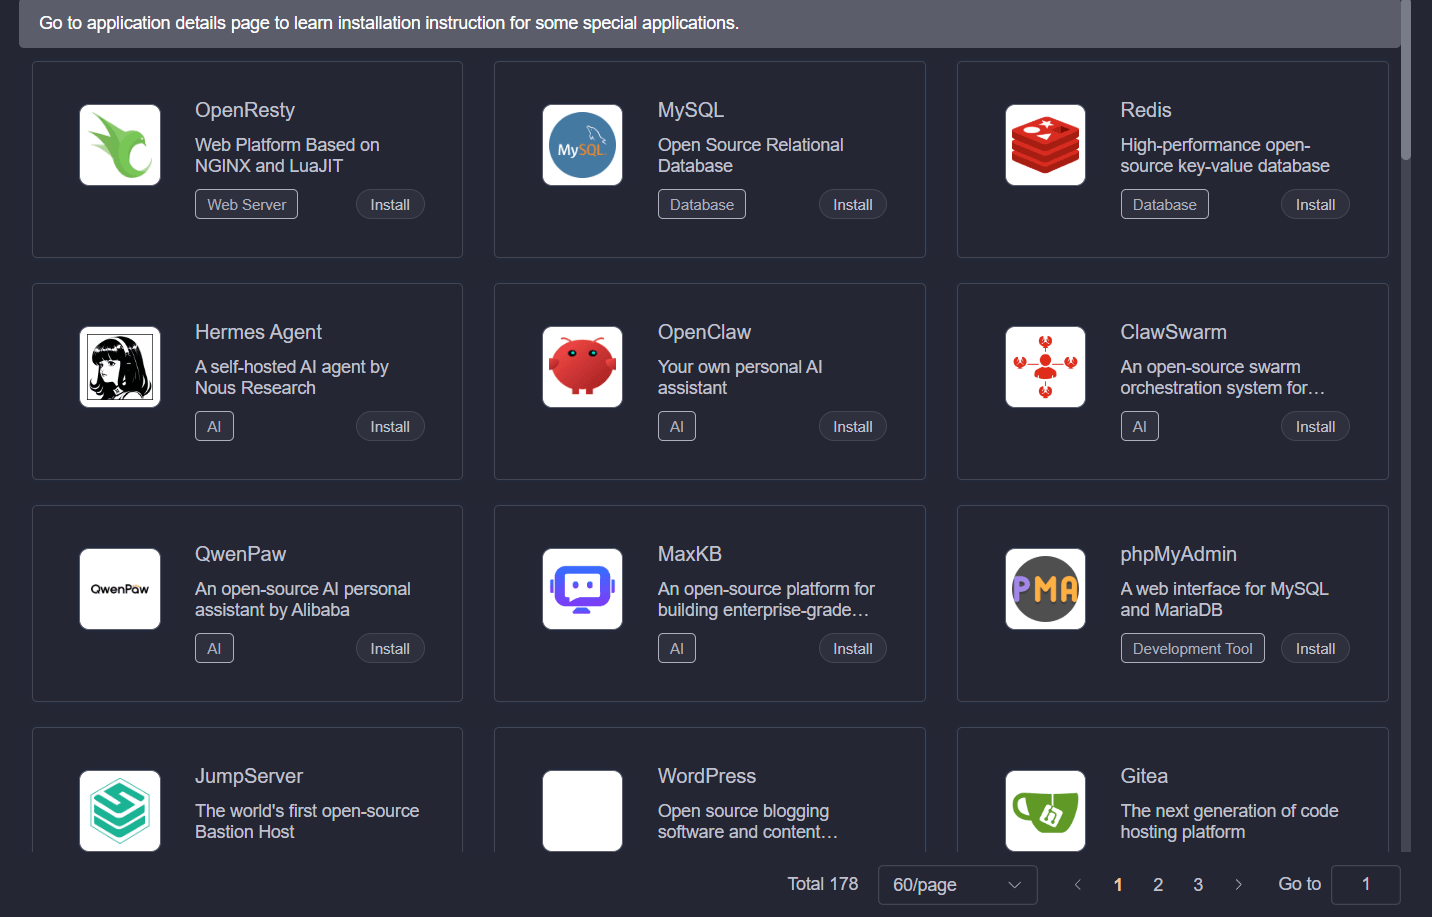
Task: Open the WordPress title
Action: pyautogui.click(x=707, y=776)
